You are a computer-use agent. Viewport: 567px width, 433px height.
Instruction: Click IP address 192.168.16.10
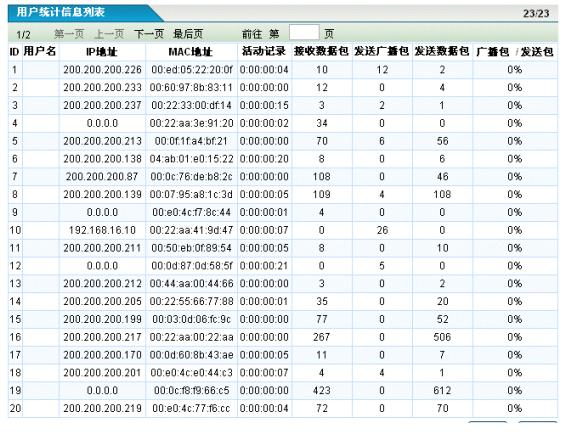102,230
